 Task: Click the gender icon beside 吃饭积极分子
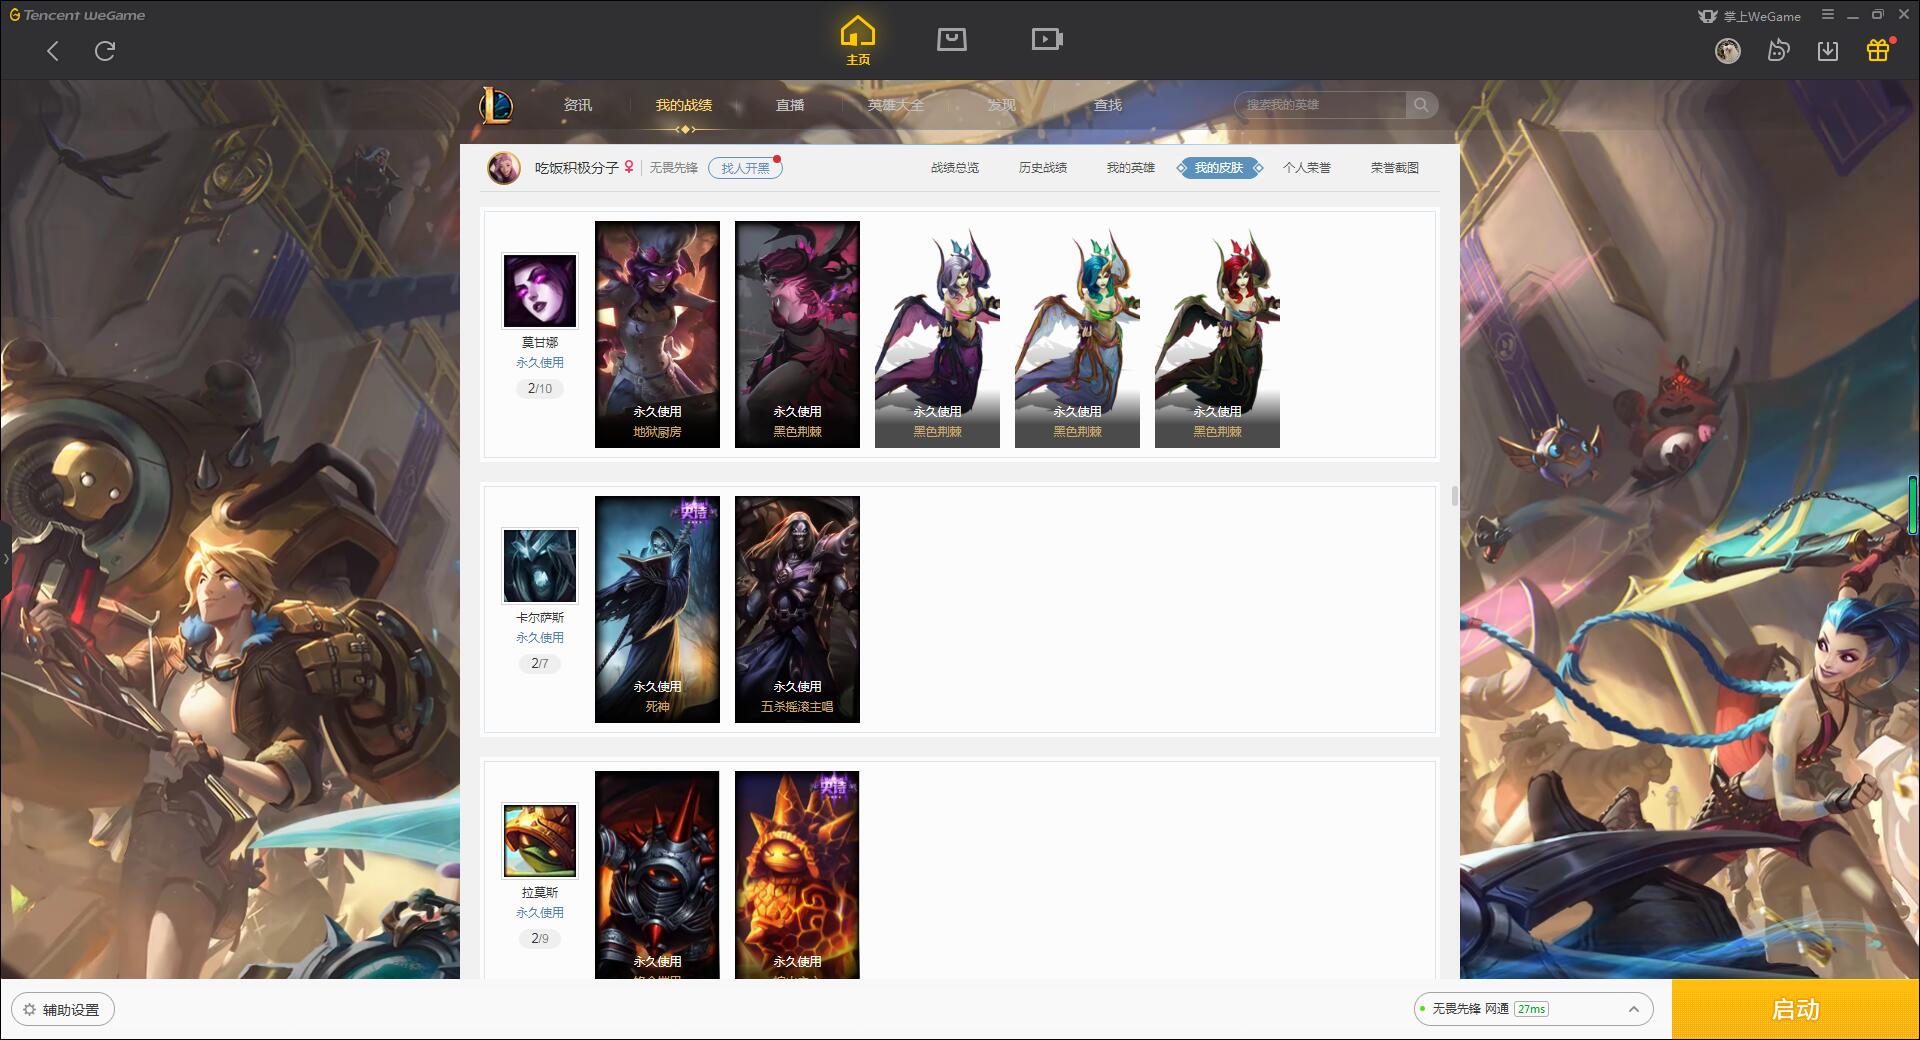coord(629,168)
